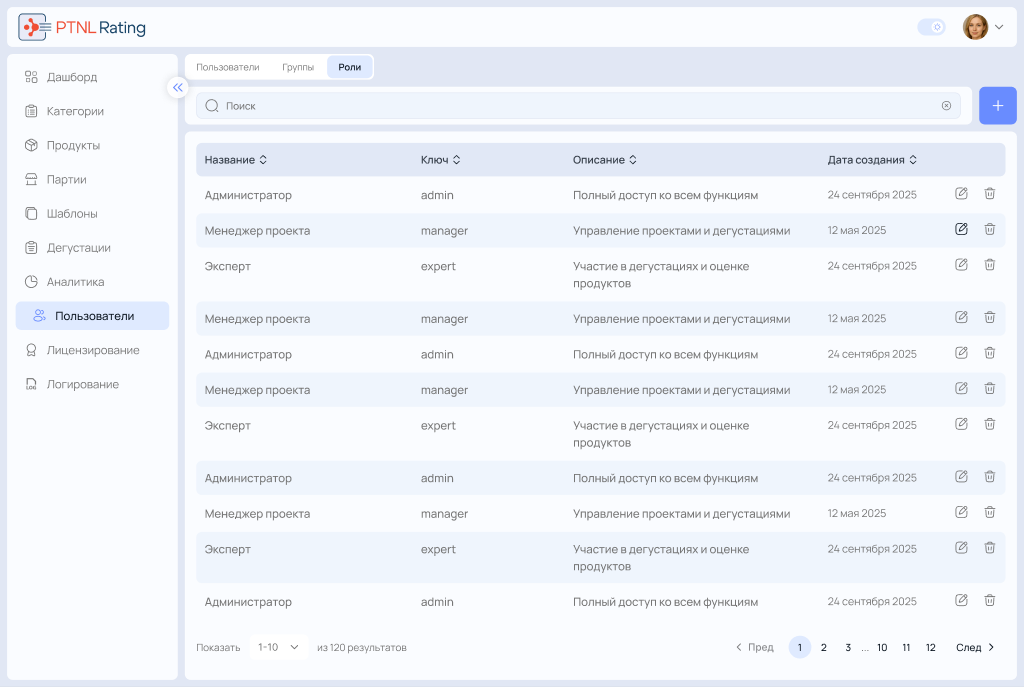Jump to page 2
1024x687 pixels.
tap(824, 647)
